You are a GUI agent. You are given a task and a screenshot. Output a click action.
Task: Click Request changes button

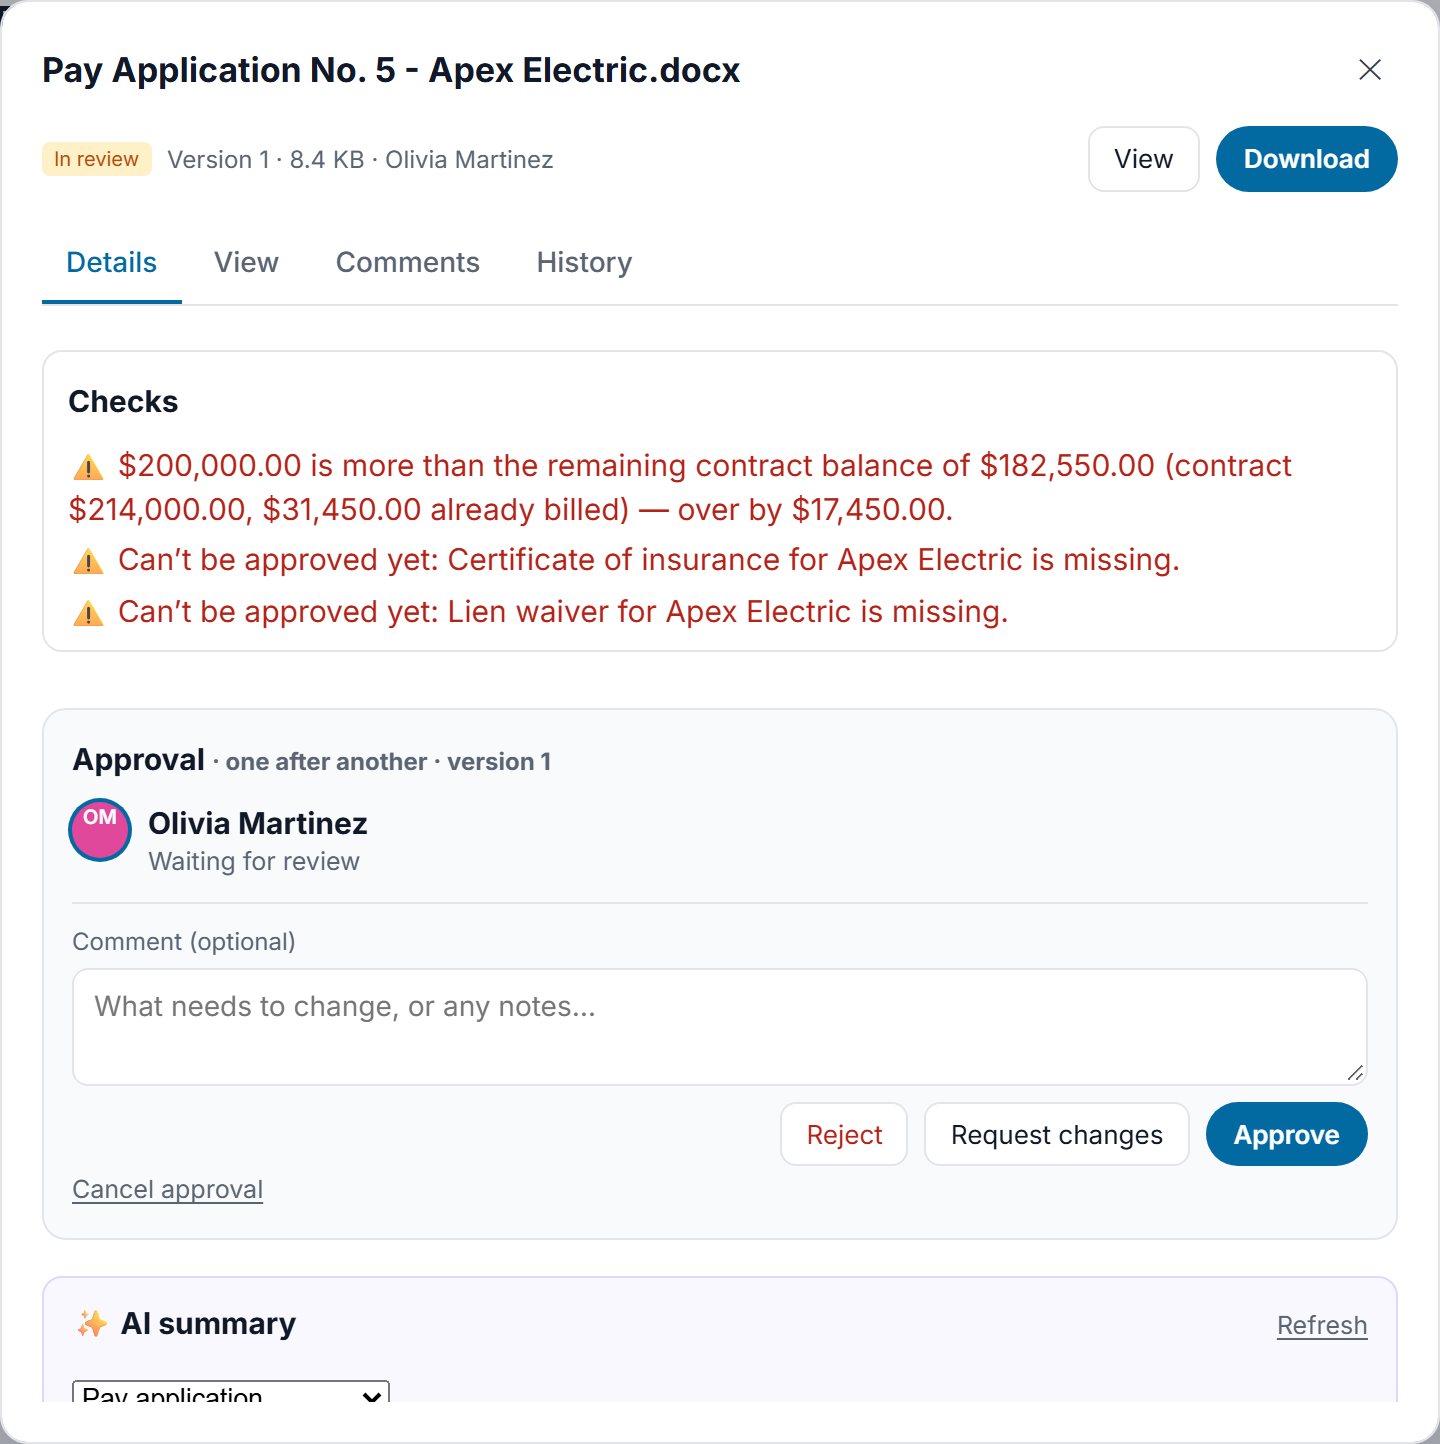(x=1057, y=1134)
